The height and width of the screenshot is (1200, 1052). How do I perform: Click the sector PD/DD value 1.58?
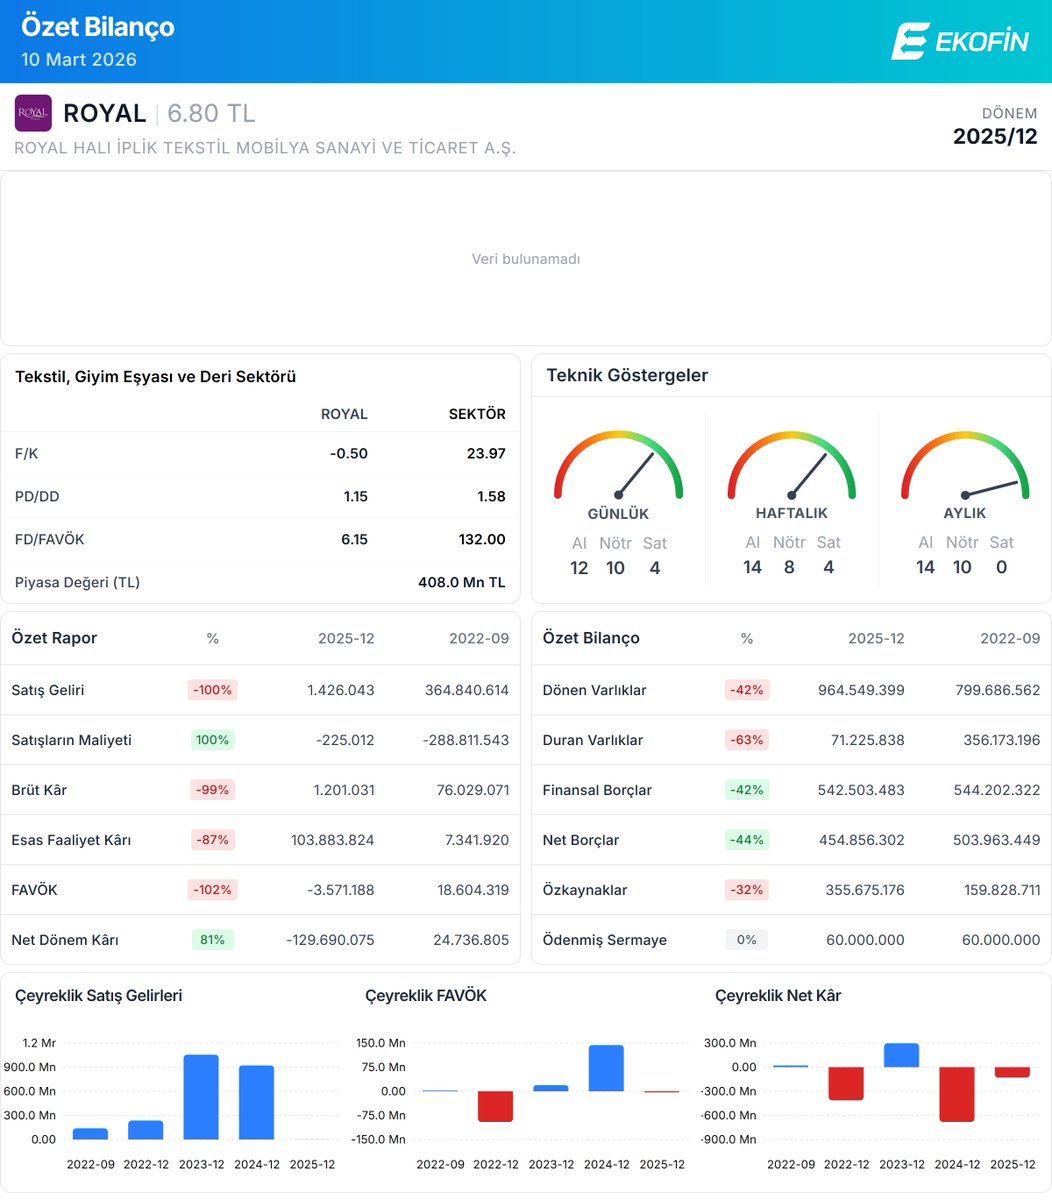pos(492,497)
